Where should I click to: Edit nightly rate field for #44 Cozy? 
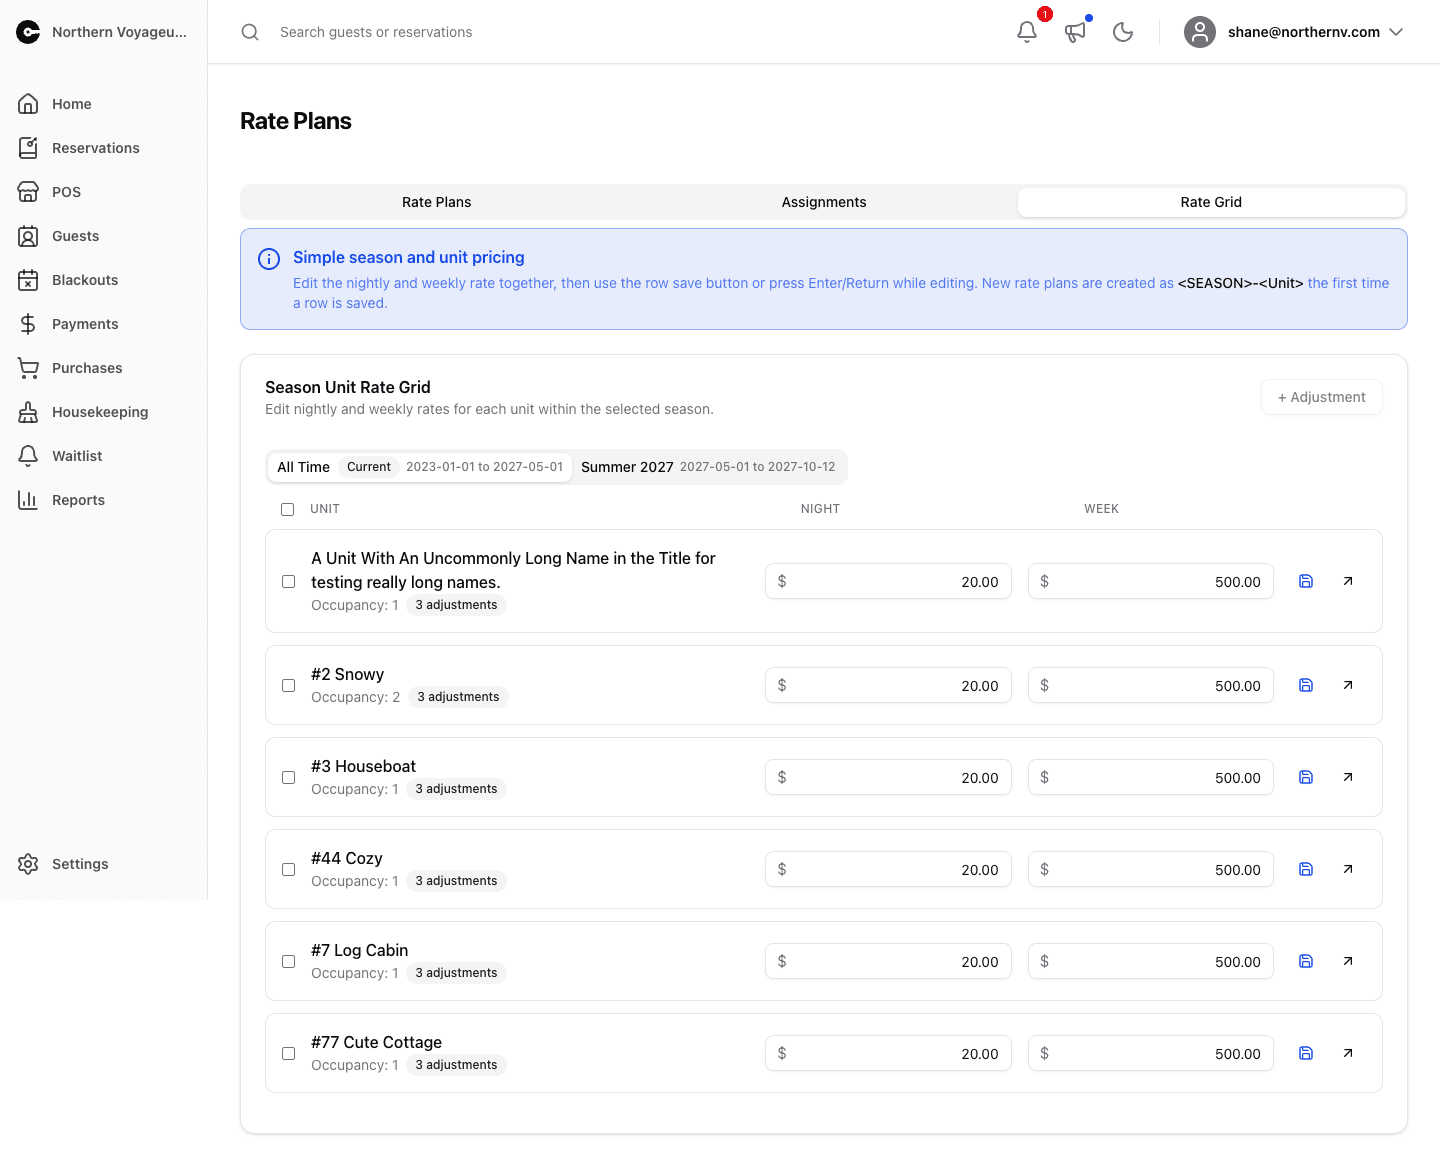pyautogui.click(x=888, y=869)
